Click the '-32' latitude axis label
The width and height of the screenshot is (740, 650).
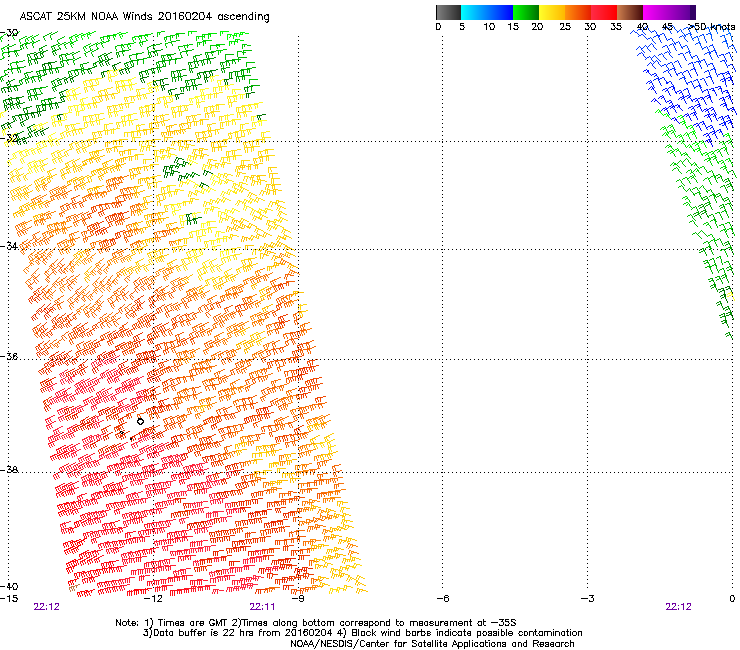[x=9, y=138]
